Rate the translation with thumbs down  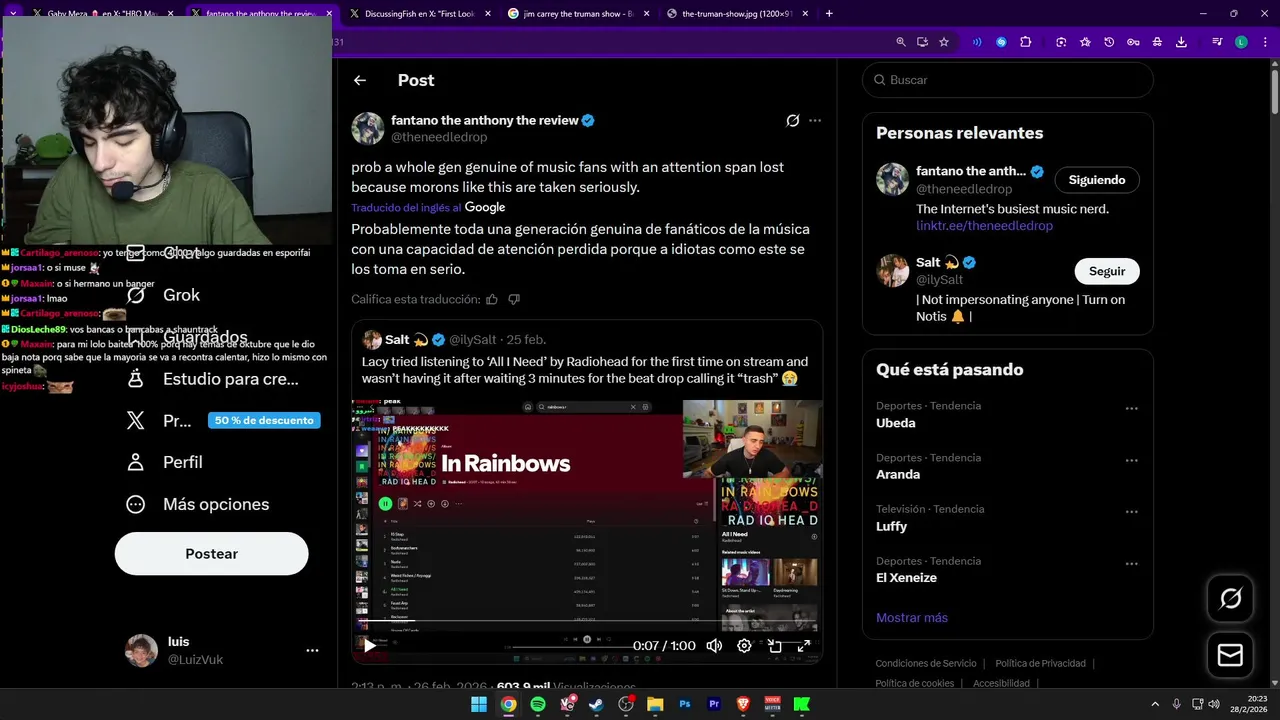coord(514,299)
